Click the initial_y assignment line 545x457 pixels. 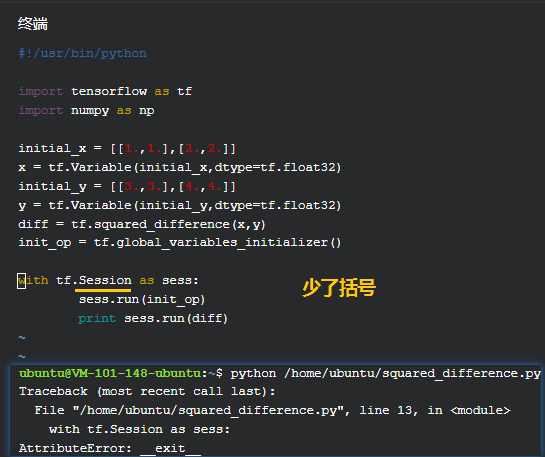click(127, 187)
